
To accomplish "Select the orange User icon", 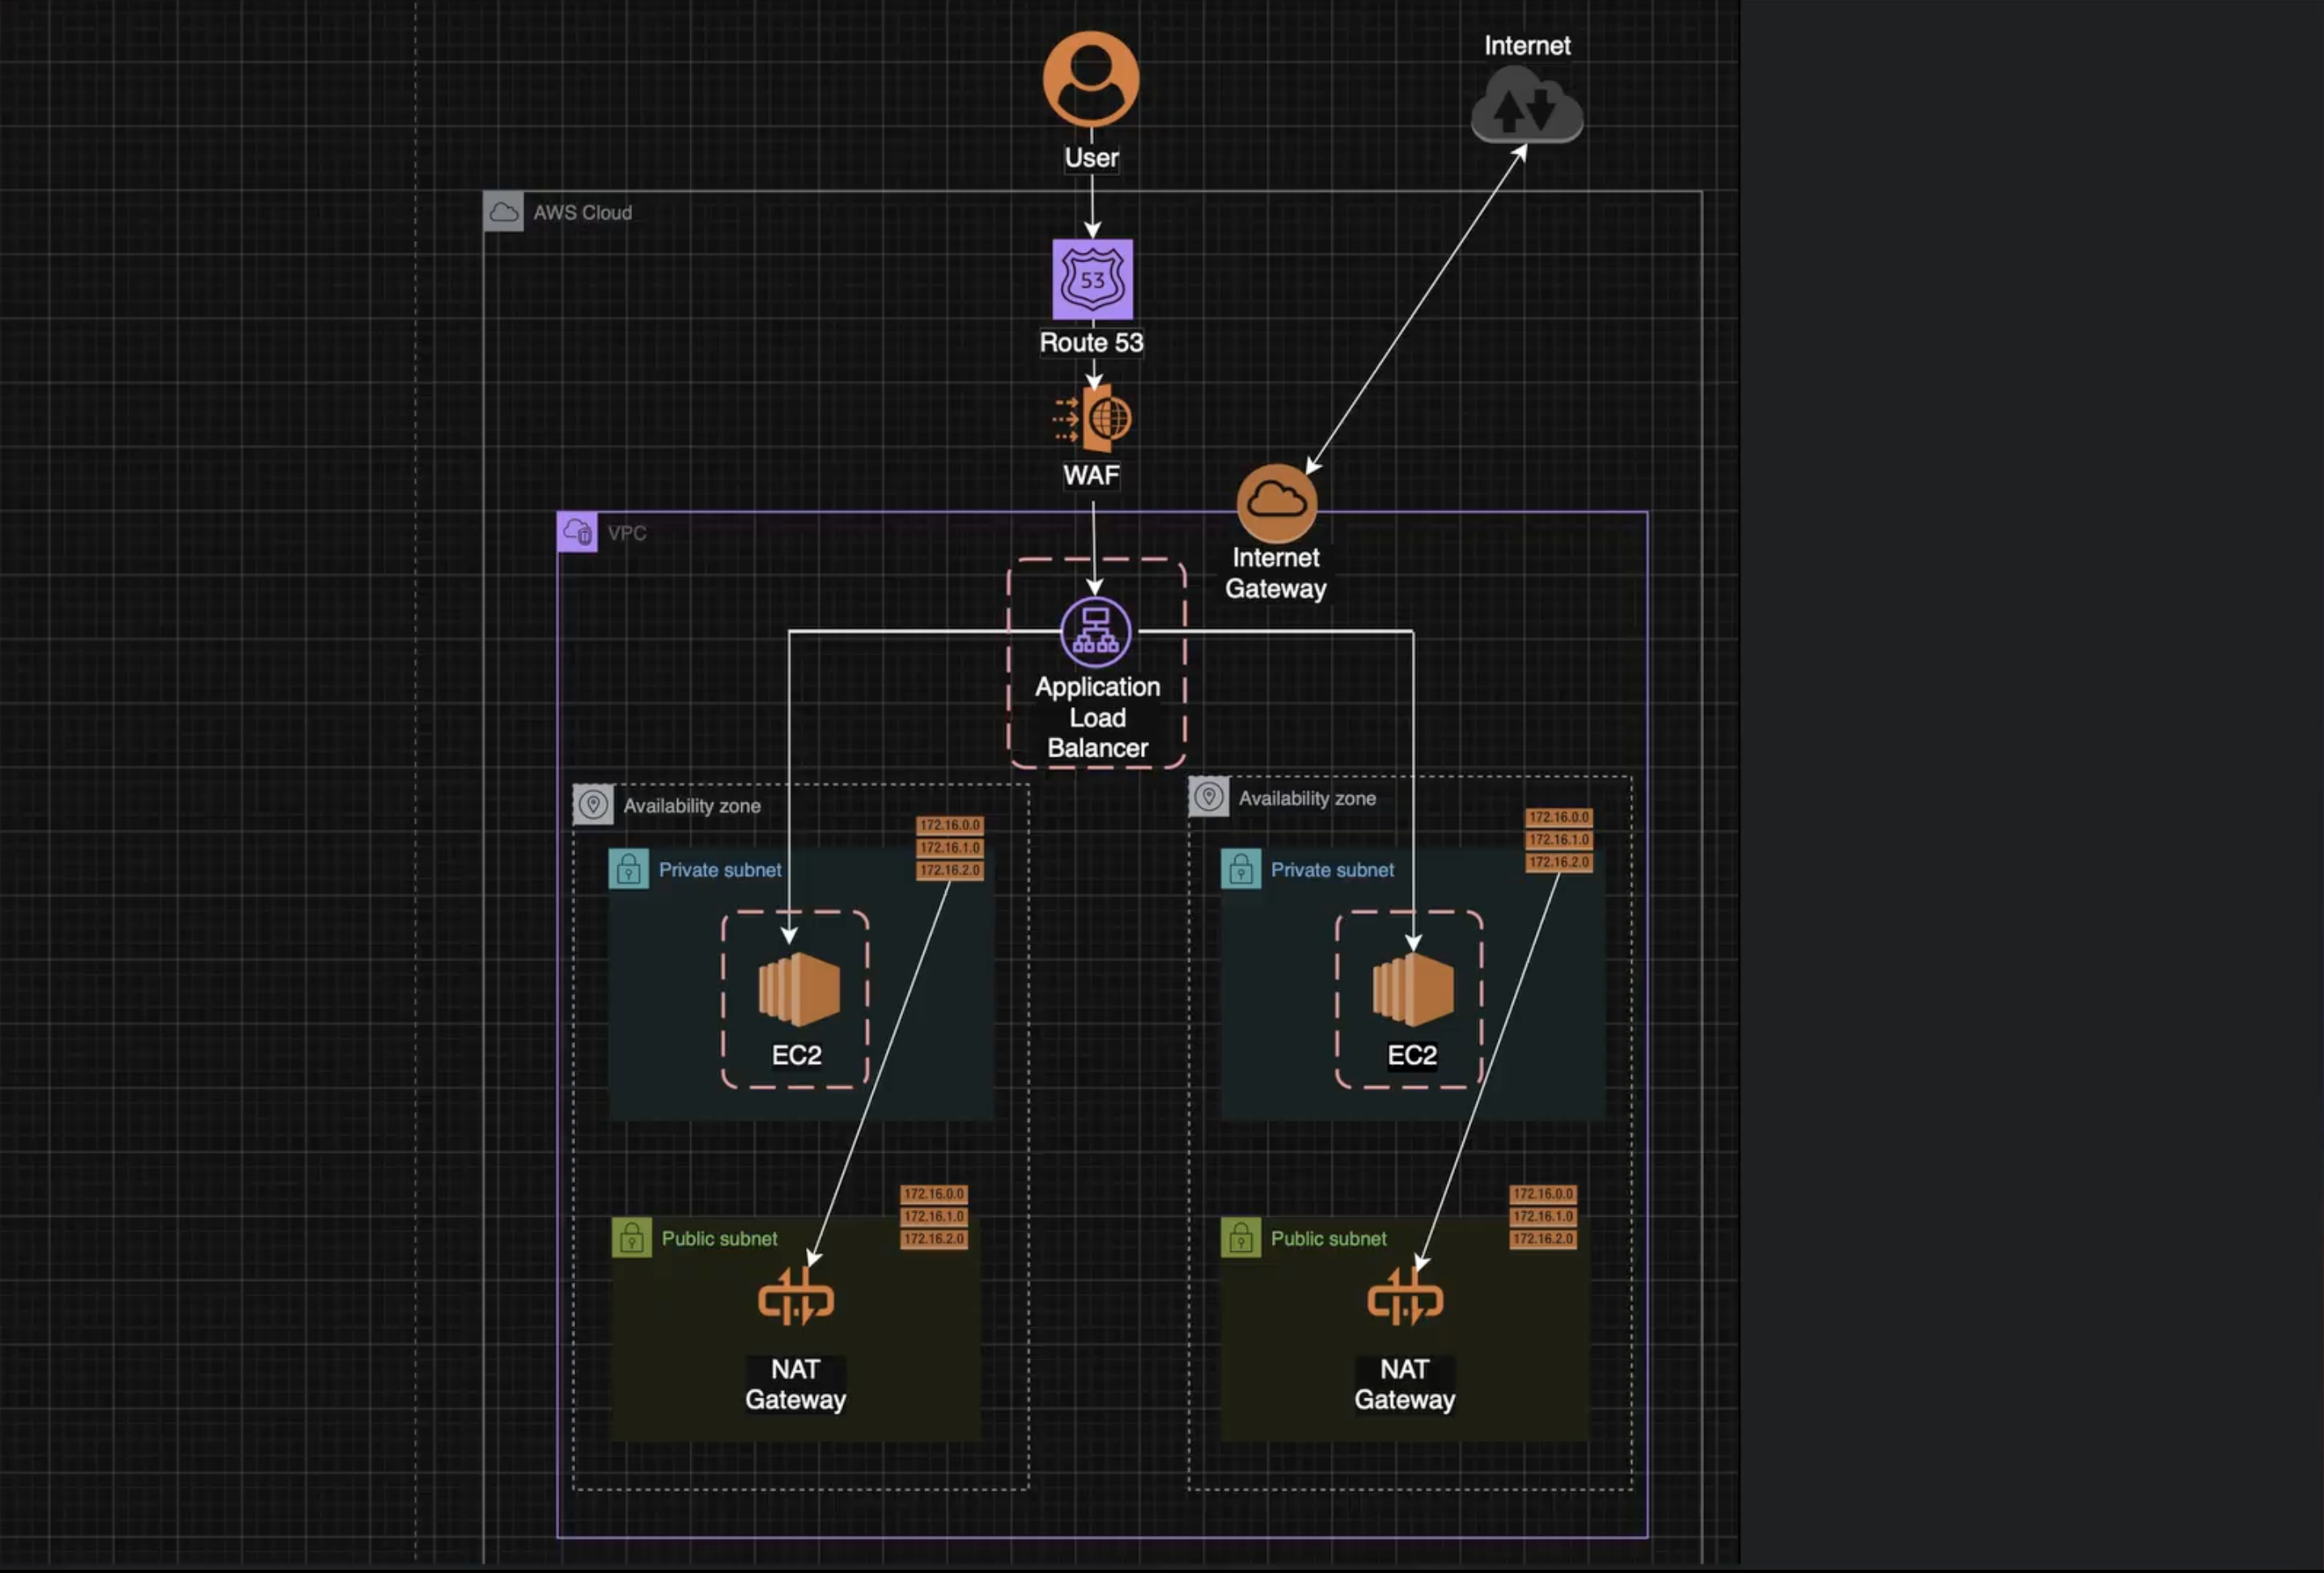I will tap(1091, 78).
